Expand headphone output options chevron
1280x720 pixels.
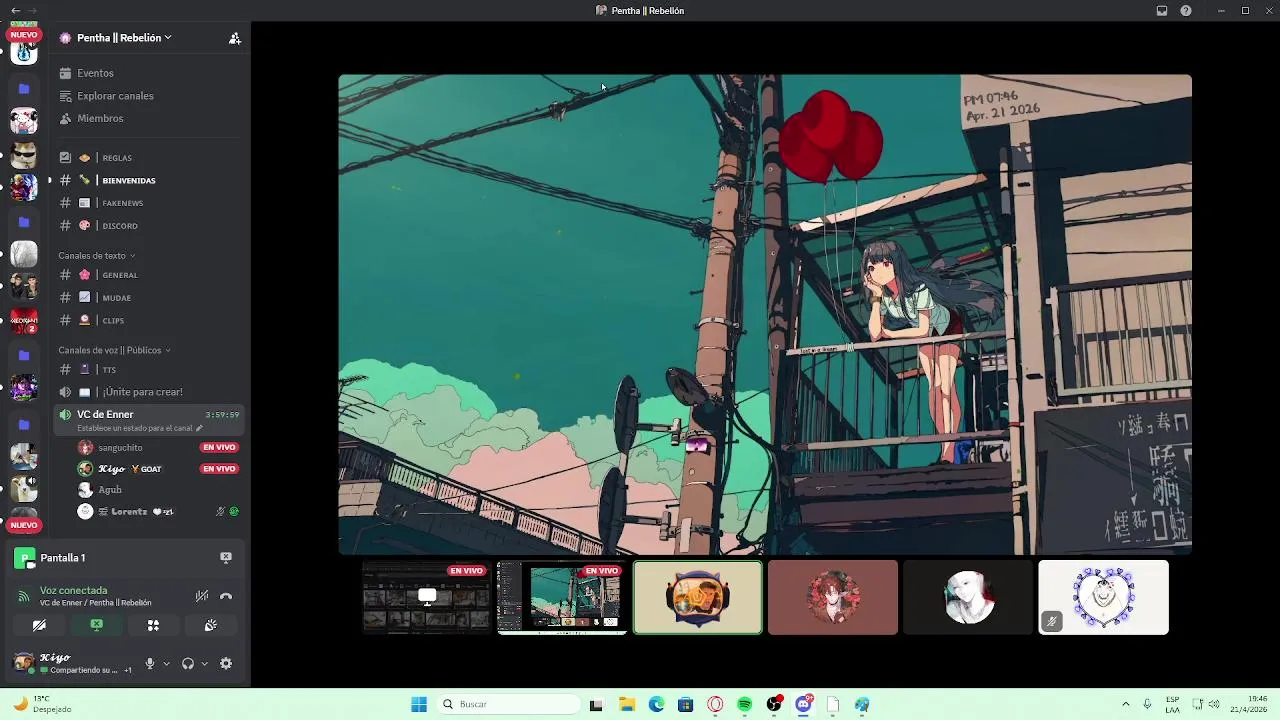[x=204, y=664]
